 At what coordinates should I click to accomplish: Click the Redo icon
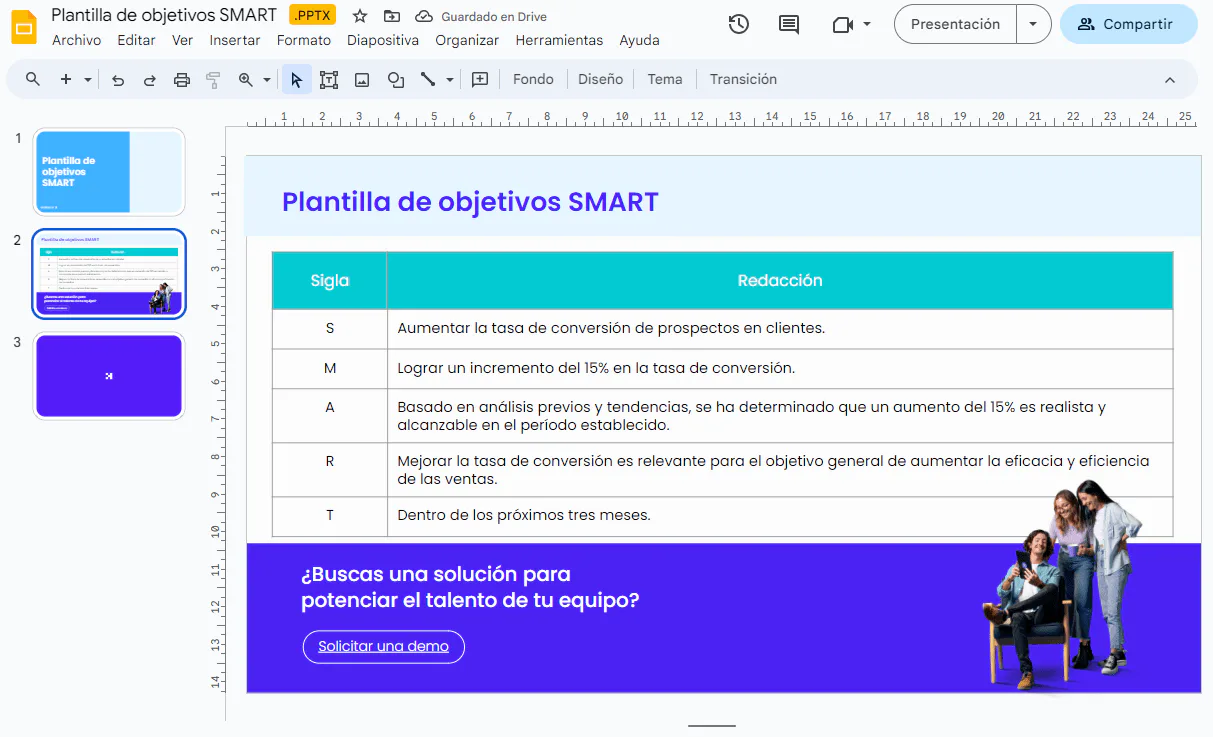point(148,79)
